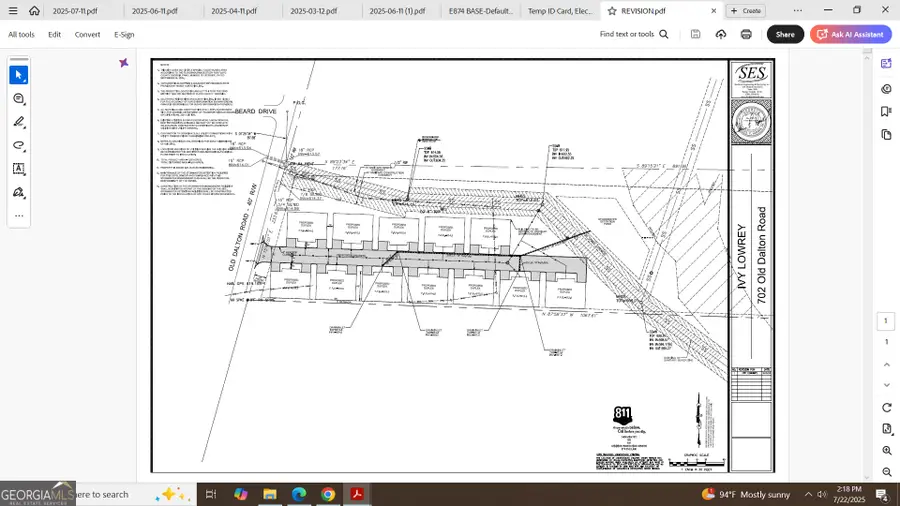The image size is (900, 506).
Task: Click the Share button
Action: coord(785,34)
